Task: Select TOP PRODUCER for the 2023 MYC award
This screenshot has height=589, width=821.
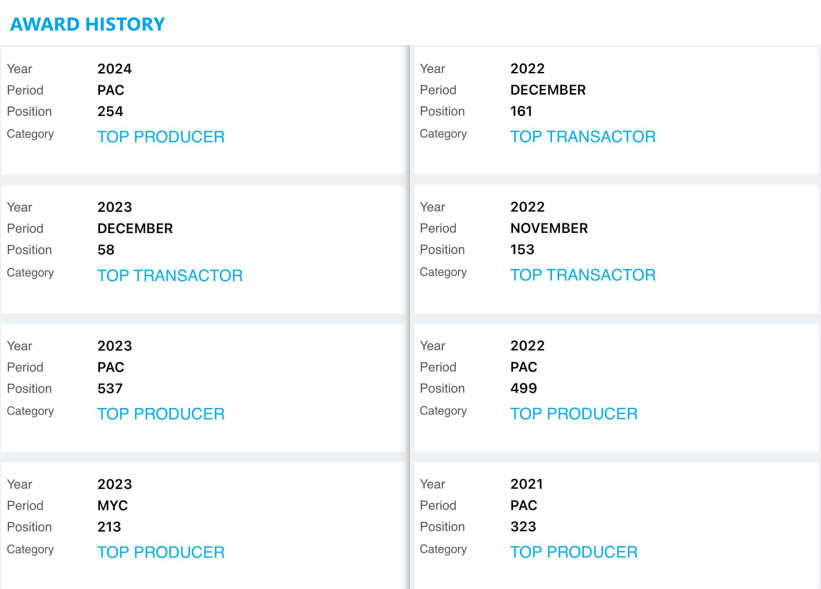Action: click(160, 552)
